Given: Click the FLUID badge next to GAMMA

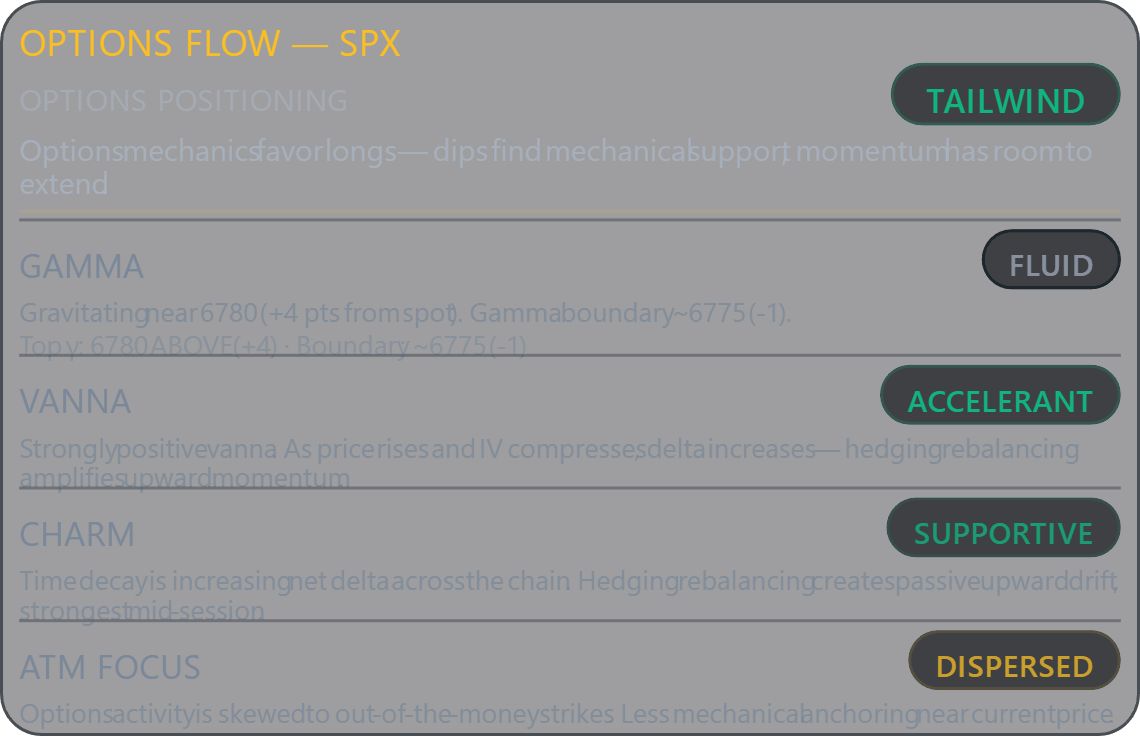Looking at the screenshot, I should click(x=1051, y=261).
